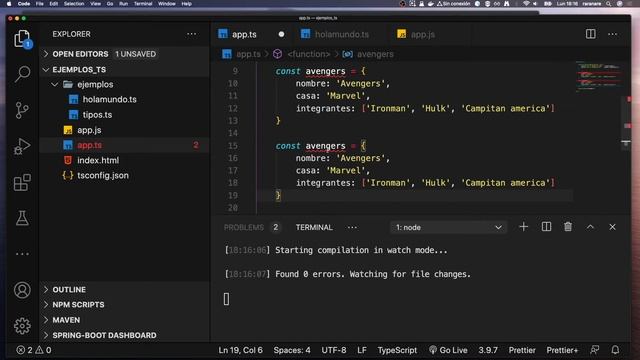Image resolution: width=640 pixels, height=360 pixels.
Task: Open app.js in the explorer tree
Action: 124,130
